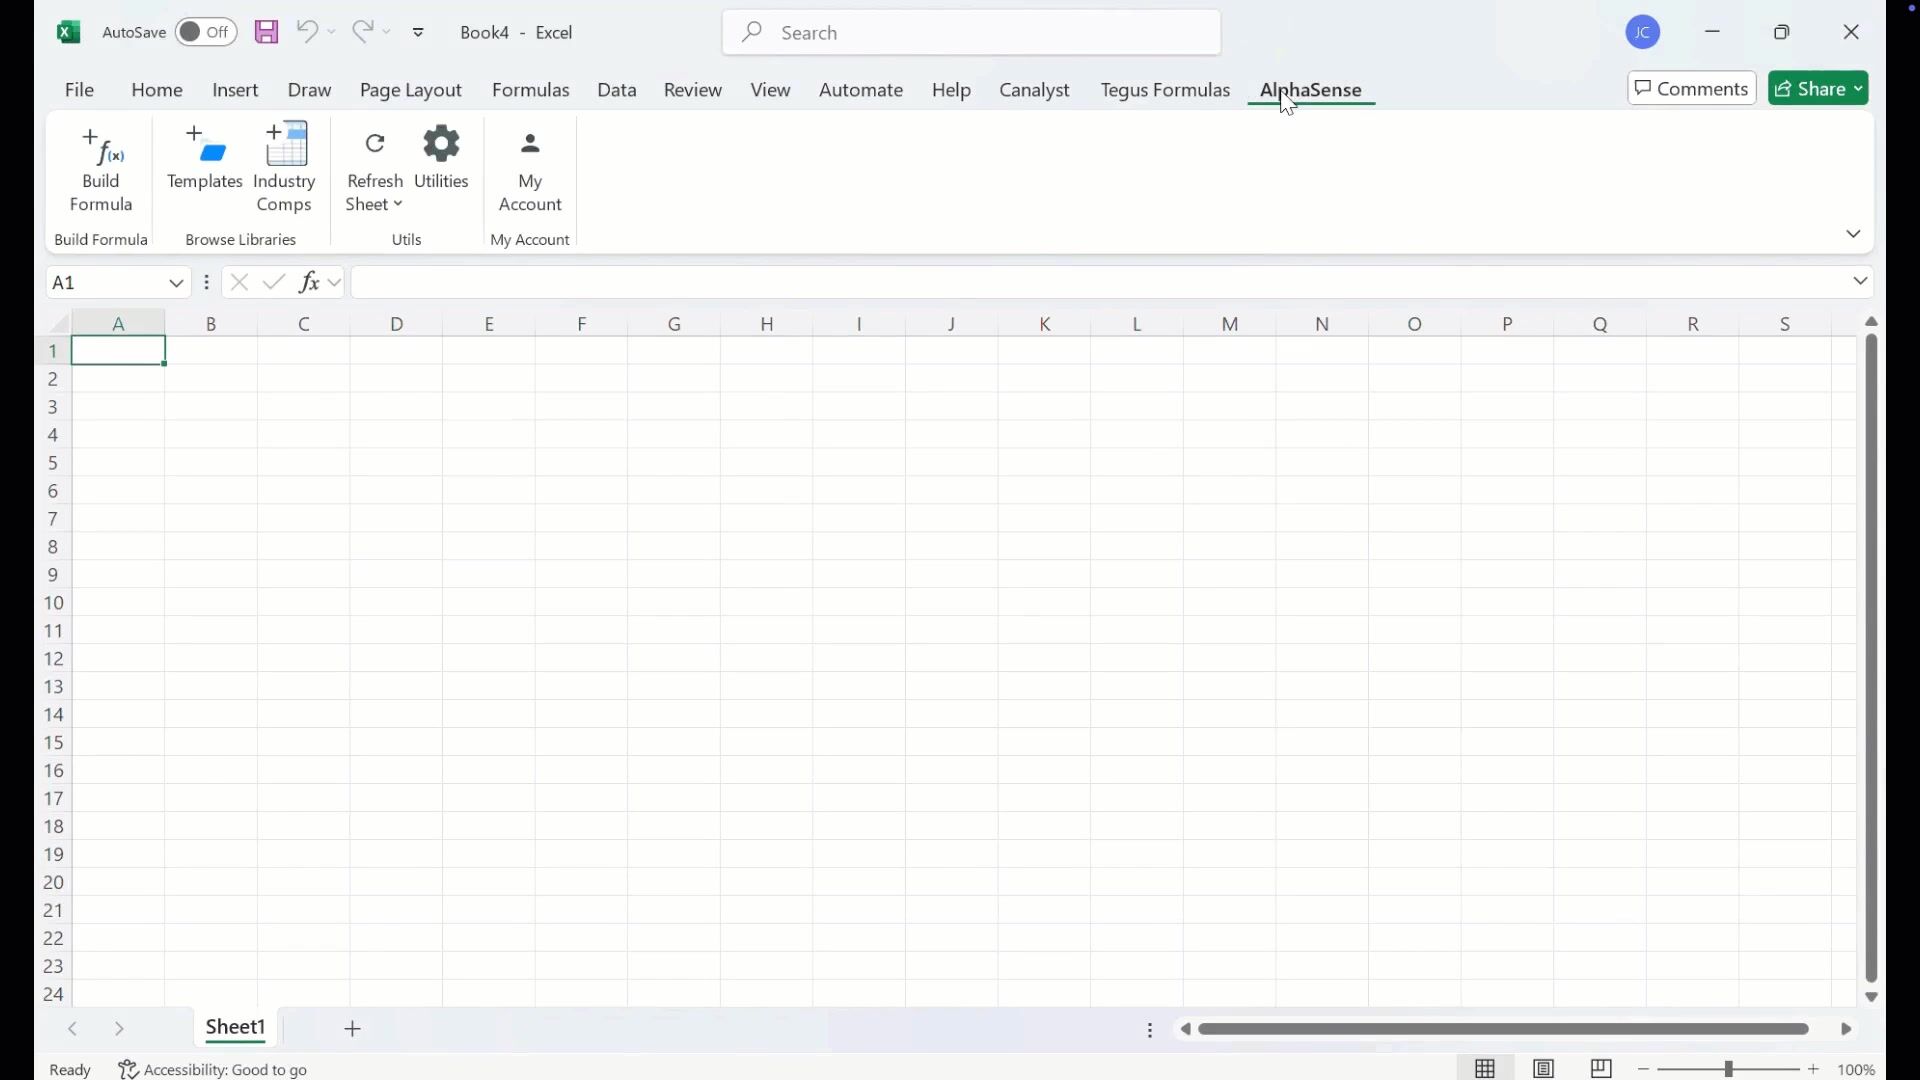This screenshot has width=1920, height=1080.
Task: Add a new sheet with plus
Action: point(353,1029)
